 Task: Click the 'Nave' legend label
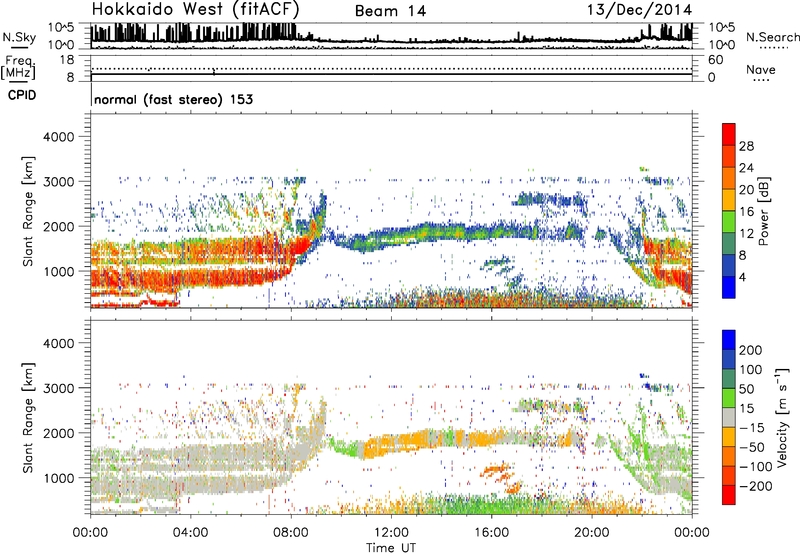point(761,69)
